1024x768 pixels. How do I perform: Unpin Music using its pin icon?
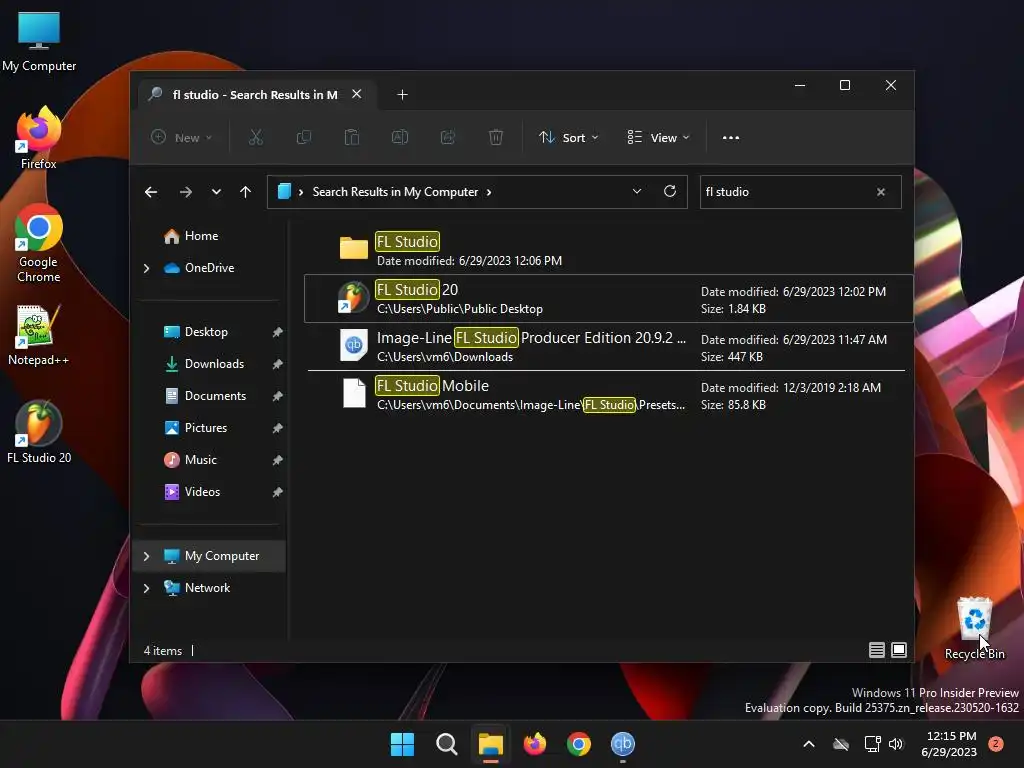pyautogui.click(x=278, y=460)
